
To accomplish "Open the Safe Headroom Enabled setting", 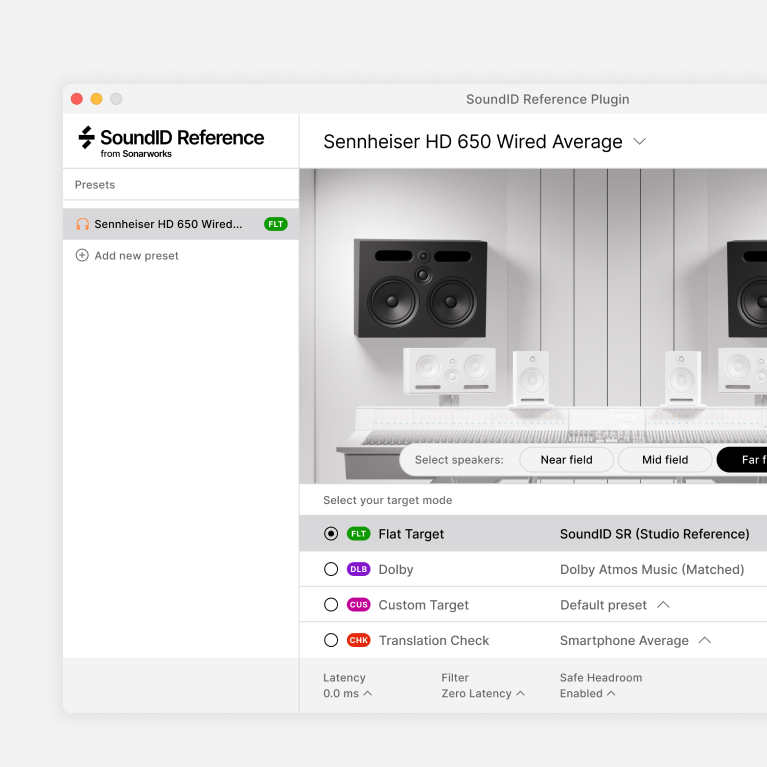I will pyautogui.click(x=587, y=694).
